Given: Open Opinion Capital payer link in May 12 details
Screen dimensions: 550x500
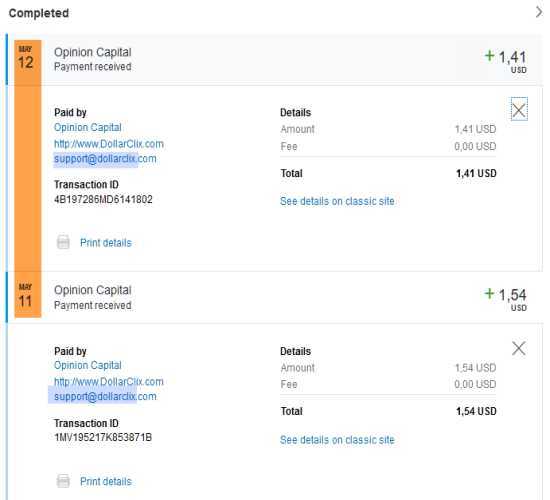Looking at the screenshot, I should point(88,127).
